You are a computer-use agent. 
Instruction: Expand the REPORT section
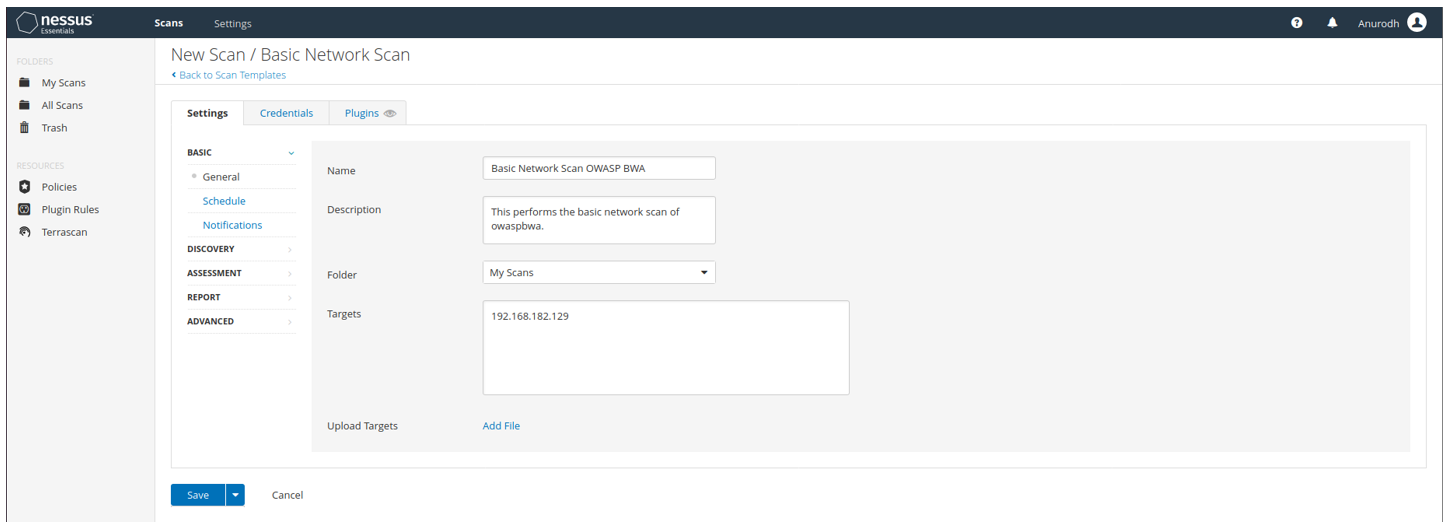coord(241,297)
